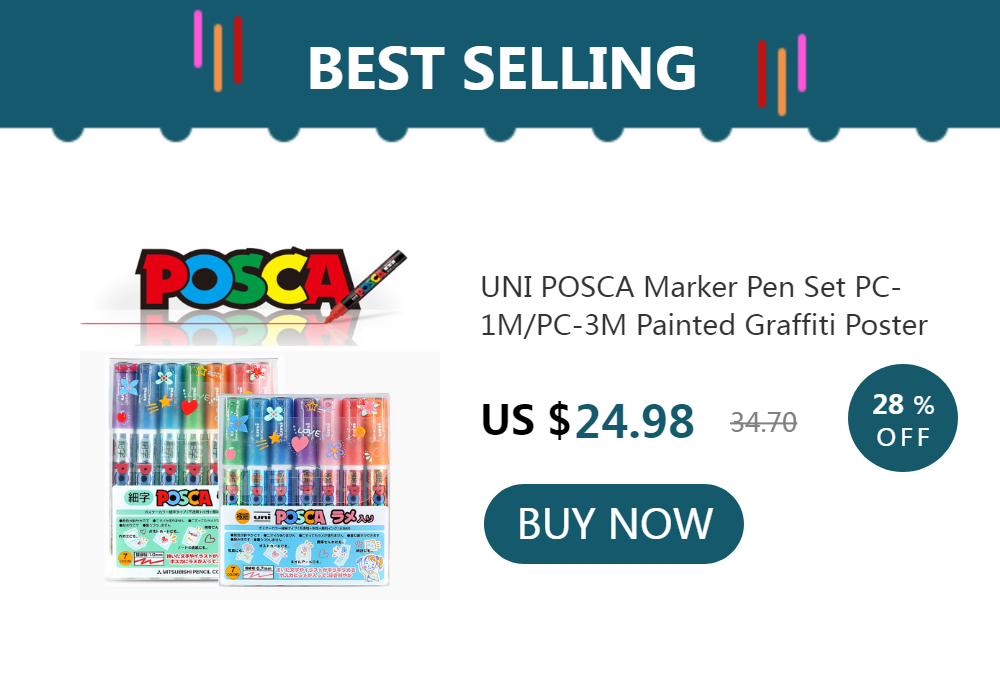The width and height of the screenshot is (1000, 700).
Task: Click the BUY NOW button
Action: pos(614,523)
